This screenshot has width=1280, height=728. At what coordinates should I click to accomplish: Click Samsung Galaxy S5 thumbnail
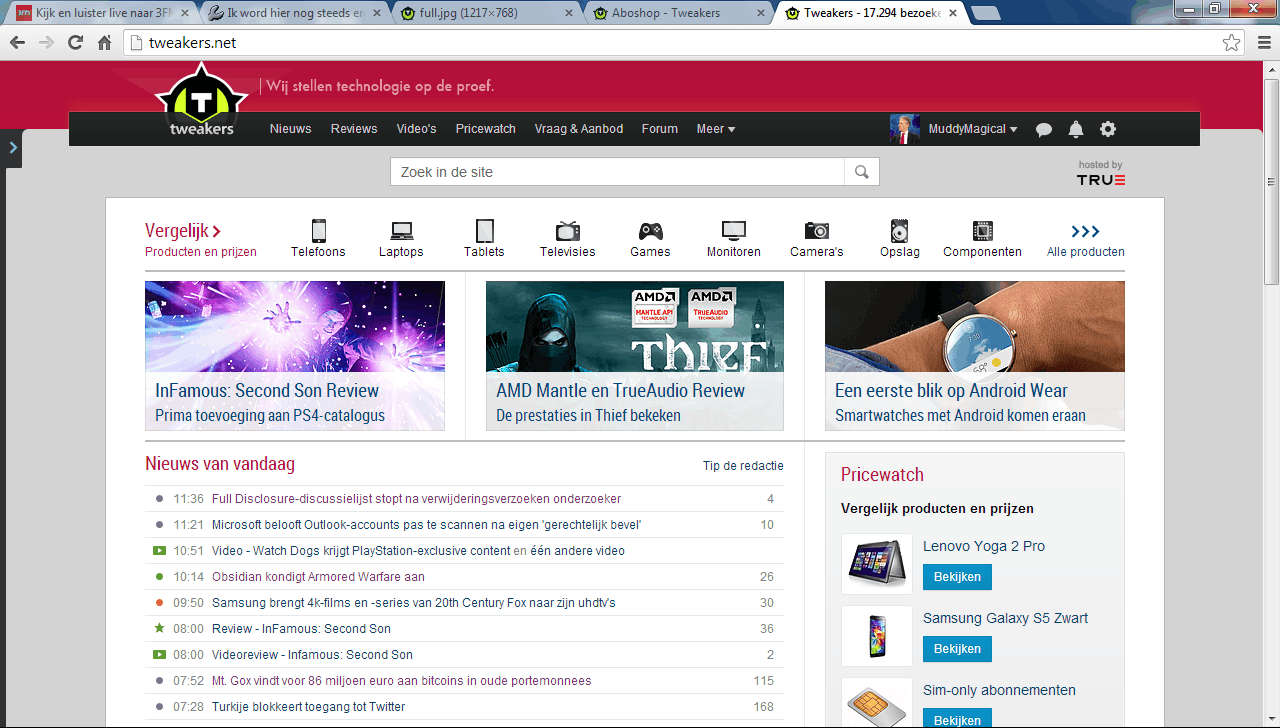click(x=877, y=636)
